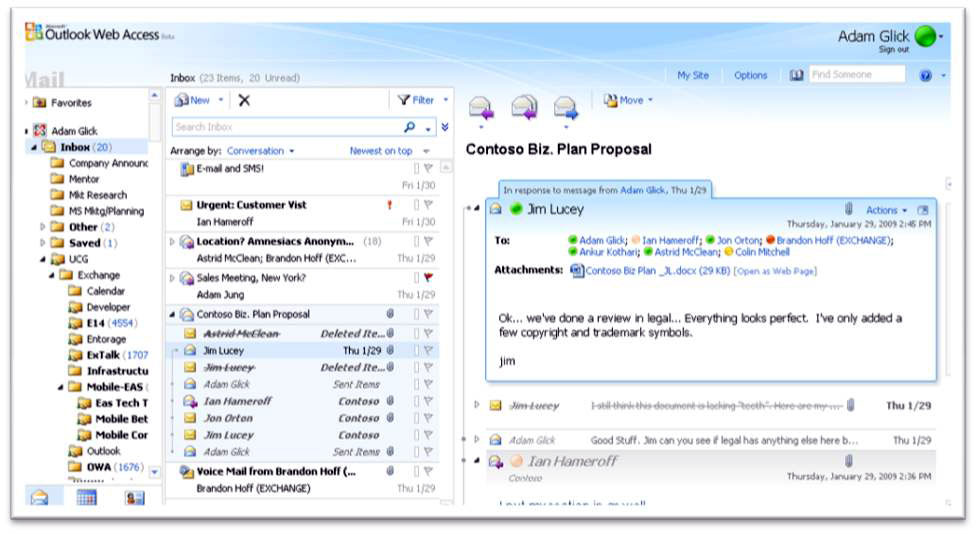This screenshot has height=534, width=977.
Task: Toggle the red flag on Sales Meeting, New York?
Action: (428, 277)
